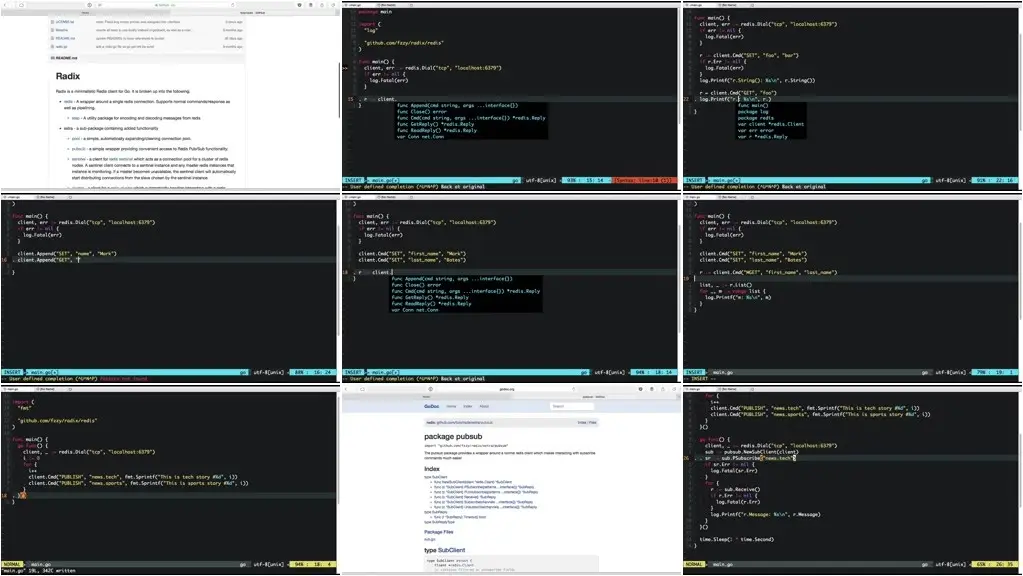Click the 'client.Append("SET", "name", "Mark")' code line
This screenshot has height=576, width=1023.
click(x=67, y=254)
